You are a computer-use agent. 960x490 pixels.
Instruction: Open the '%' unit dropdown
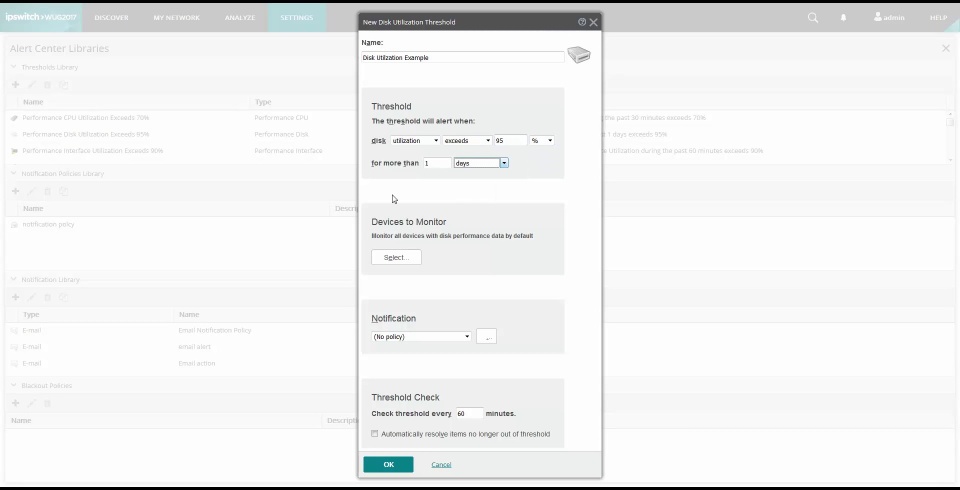point(542,140)
